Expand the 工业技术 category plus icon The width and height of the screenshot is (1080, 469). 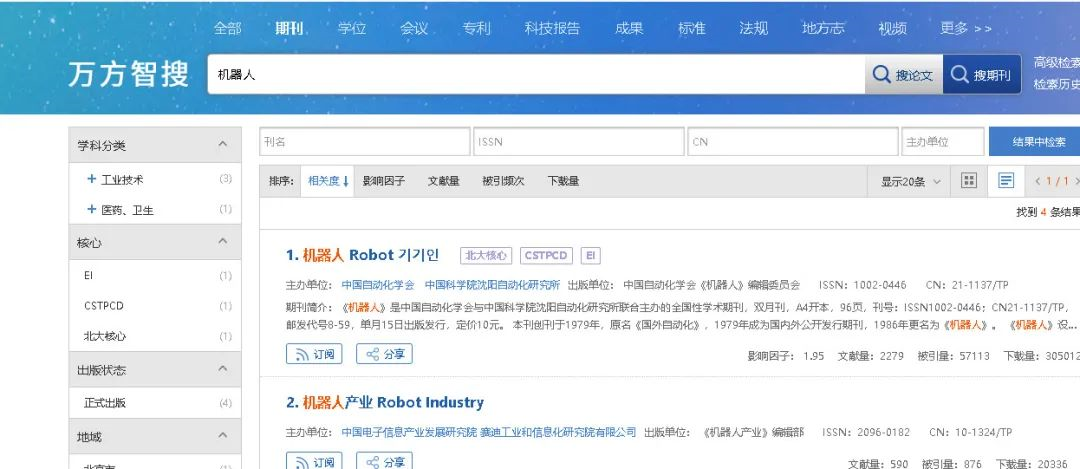point(92,179)
